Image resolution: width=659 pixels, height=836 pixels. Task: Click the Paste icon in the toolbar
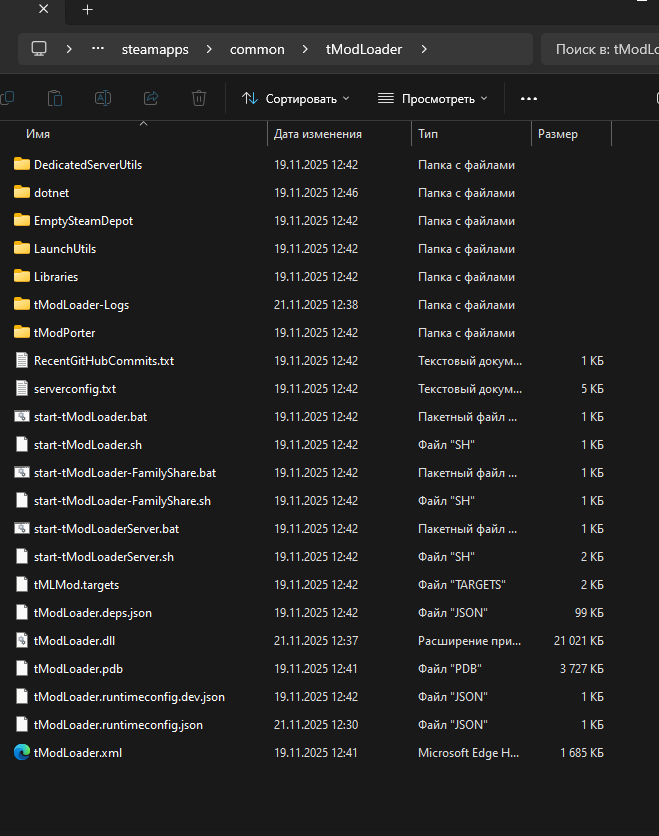pos(55,98)
